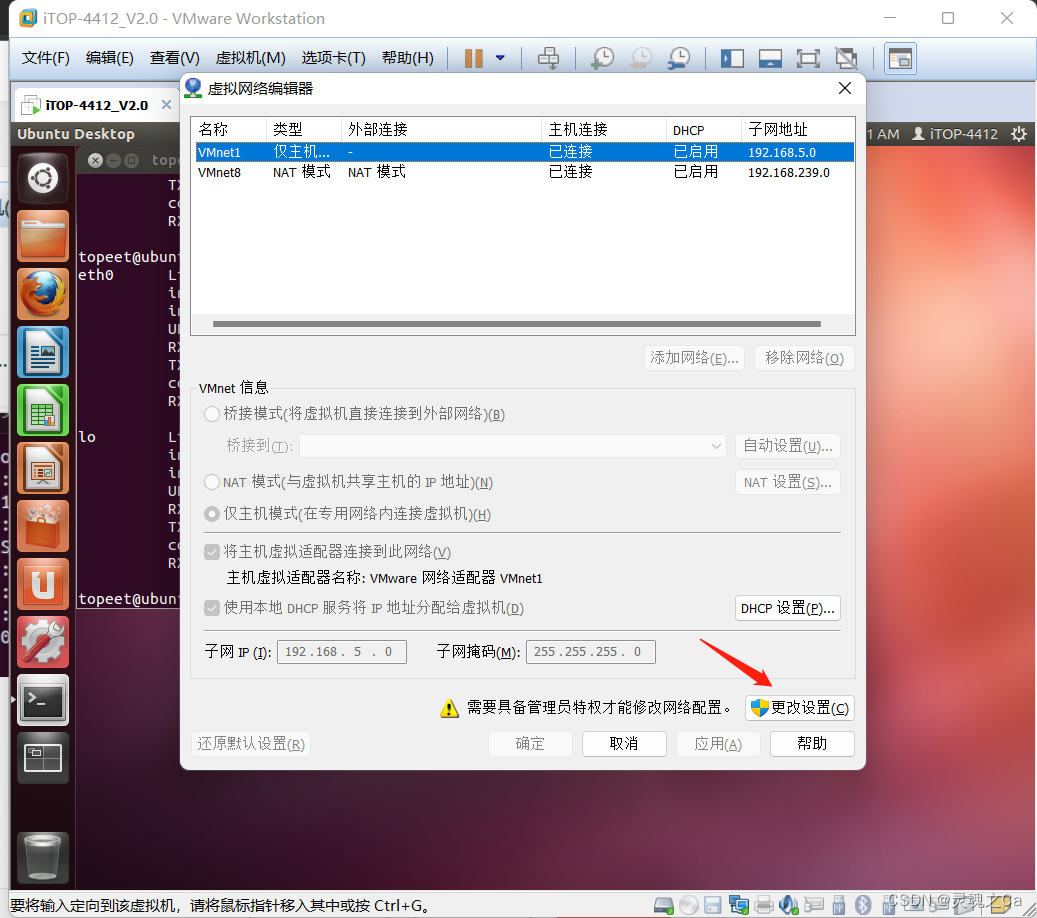
Task: Open the 文件(F) menu
Action: pyautogui.click(x=46, y=58)
